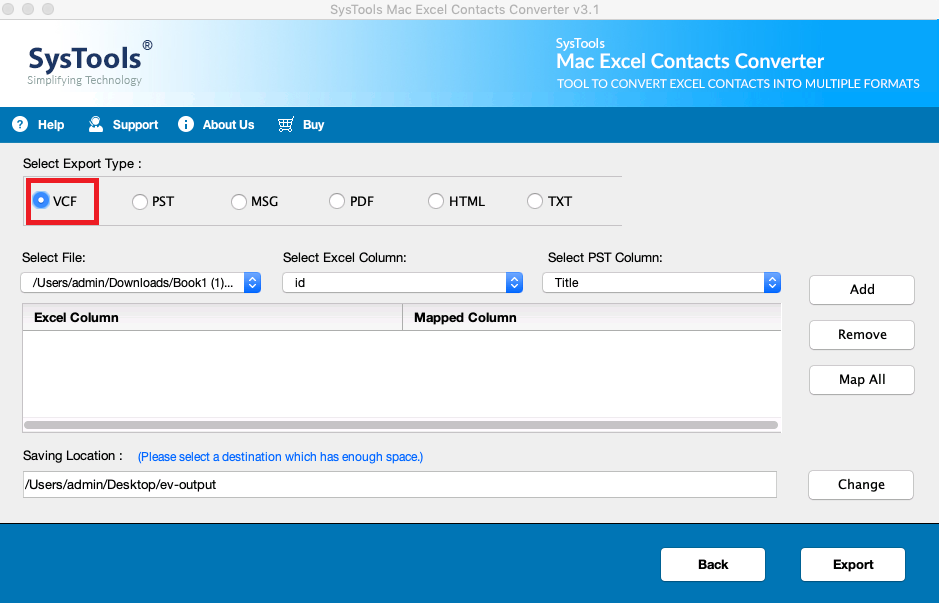The height and width of the screenshot is (603, 939).
Task: Click the 'Select Export Type :' label
Action: coord(82,163)
